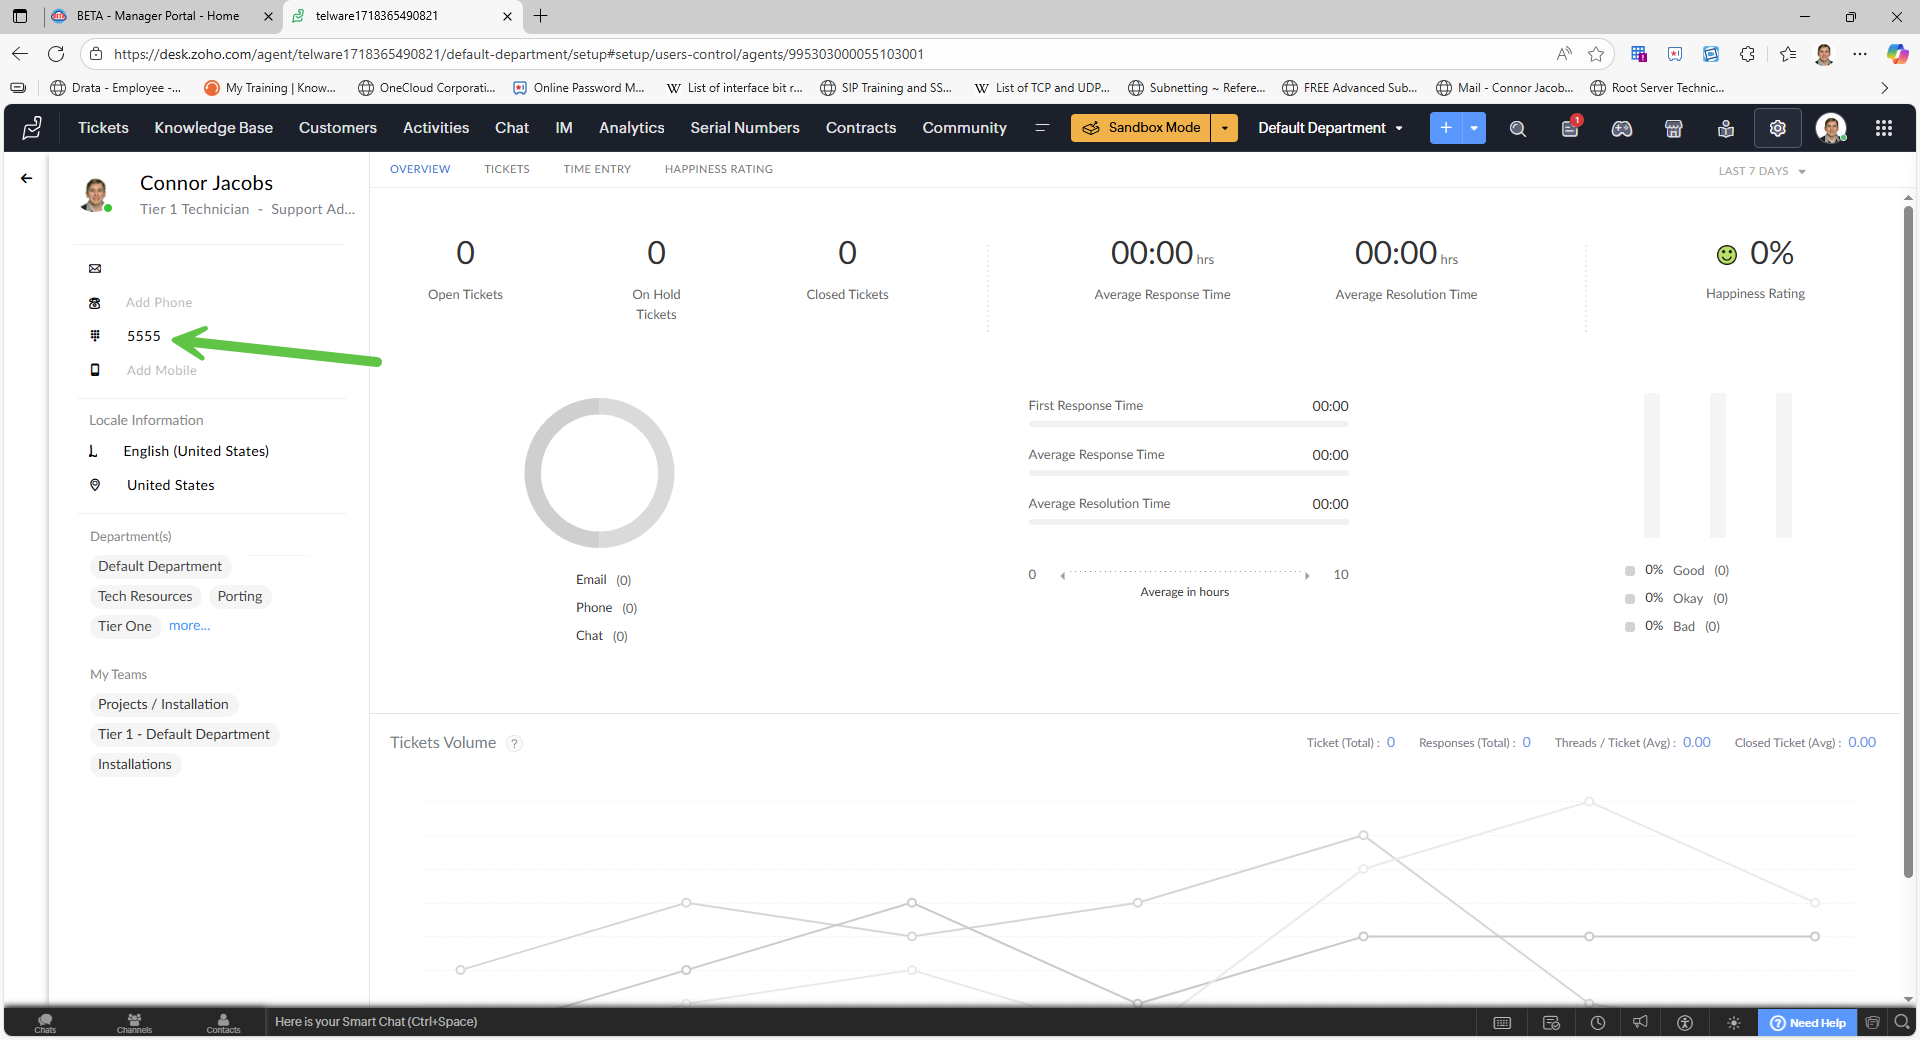Expand the arrow next to blue plus button

point(1474,128)
